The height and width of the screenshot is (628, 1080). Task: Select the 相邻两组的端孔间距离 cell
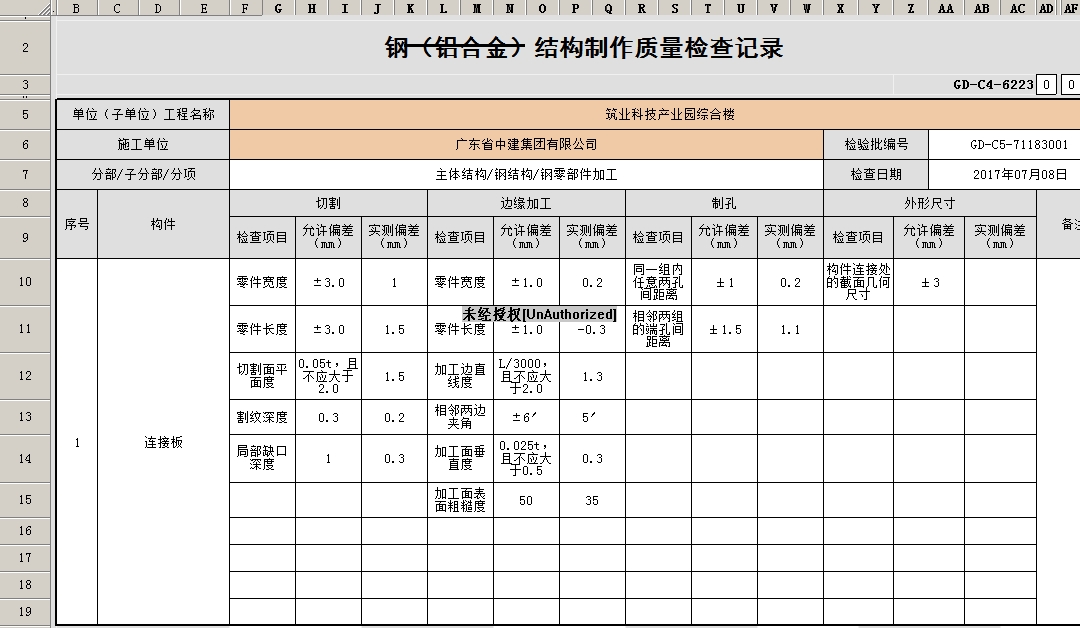click(x=658, y=329)
